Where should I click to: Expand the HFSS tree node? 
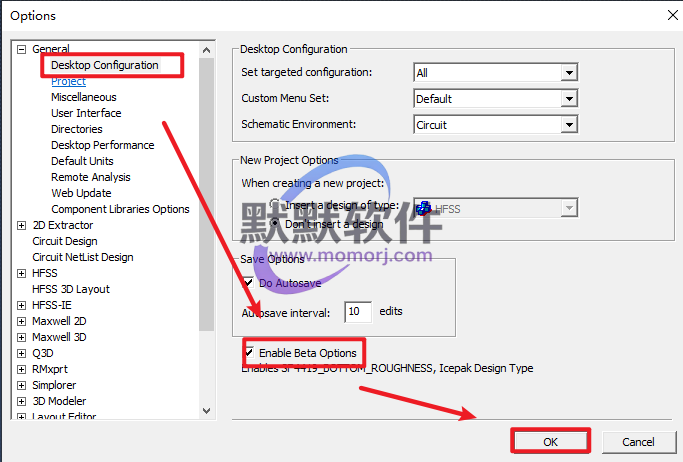(x=22, y=273)
